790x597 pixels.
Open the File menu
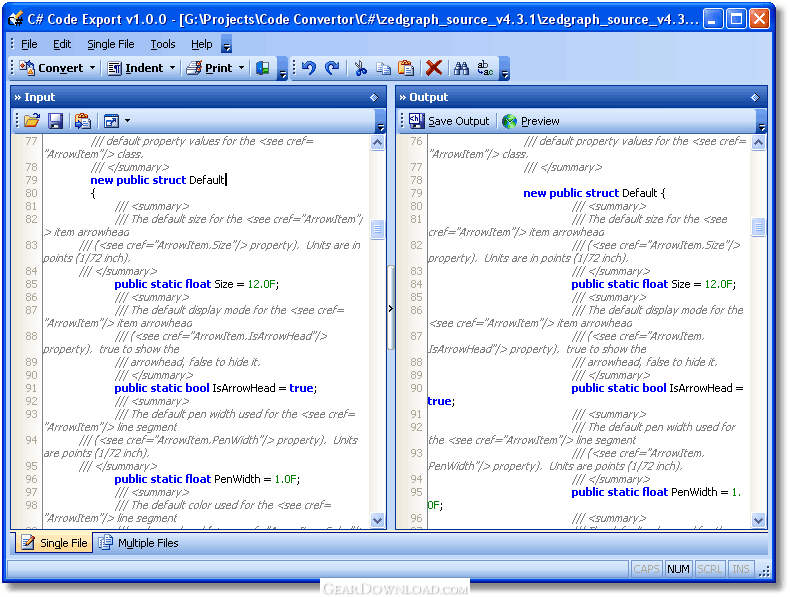(29, 44)
